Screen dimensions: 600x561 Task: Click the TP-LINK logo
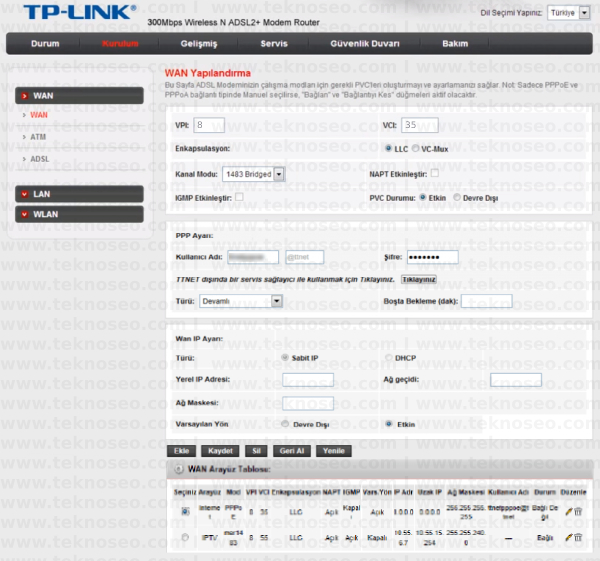80,12
